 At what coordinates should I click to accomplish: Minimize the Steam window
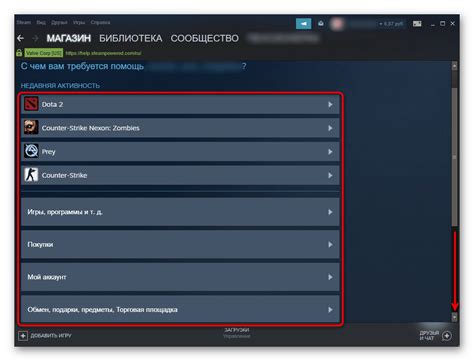[433, 24]
